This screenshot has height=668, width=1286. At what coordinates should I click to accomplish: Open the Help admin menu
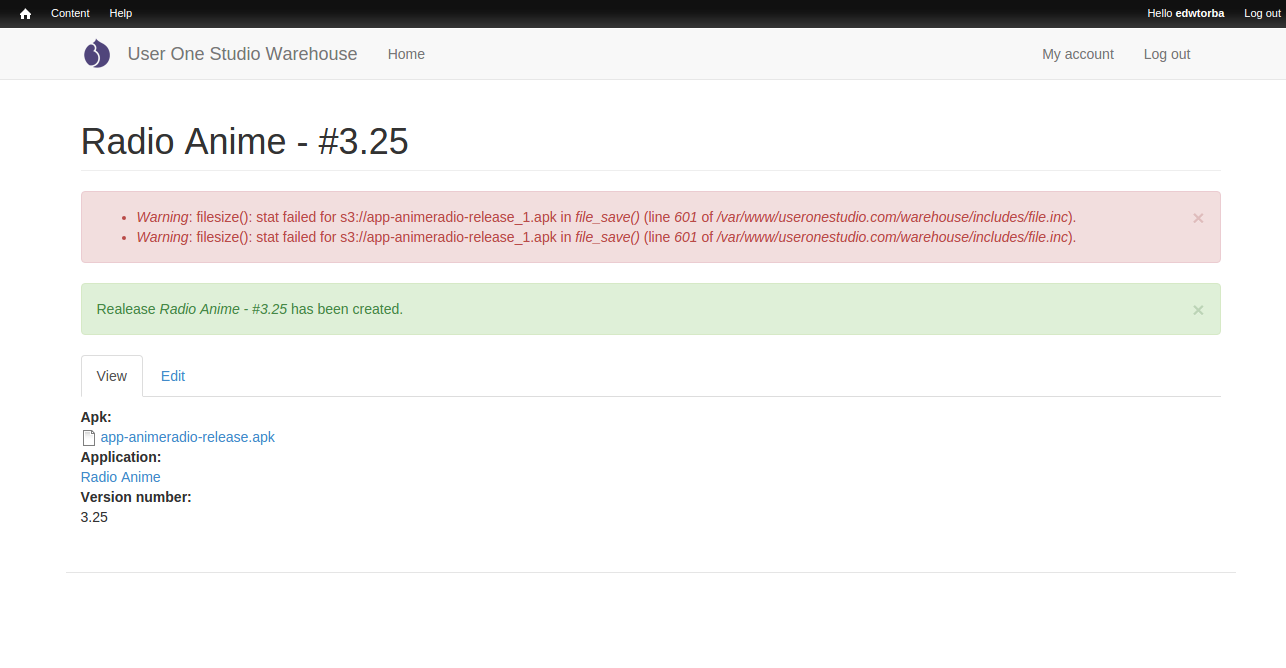pos(120,13)
